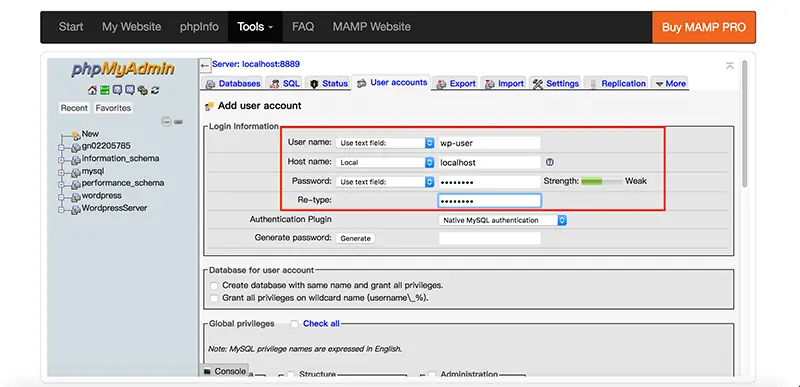Check Grant all privileges on wildcard name

[x=214, y=298]
